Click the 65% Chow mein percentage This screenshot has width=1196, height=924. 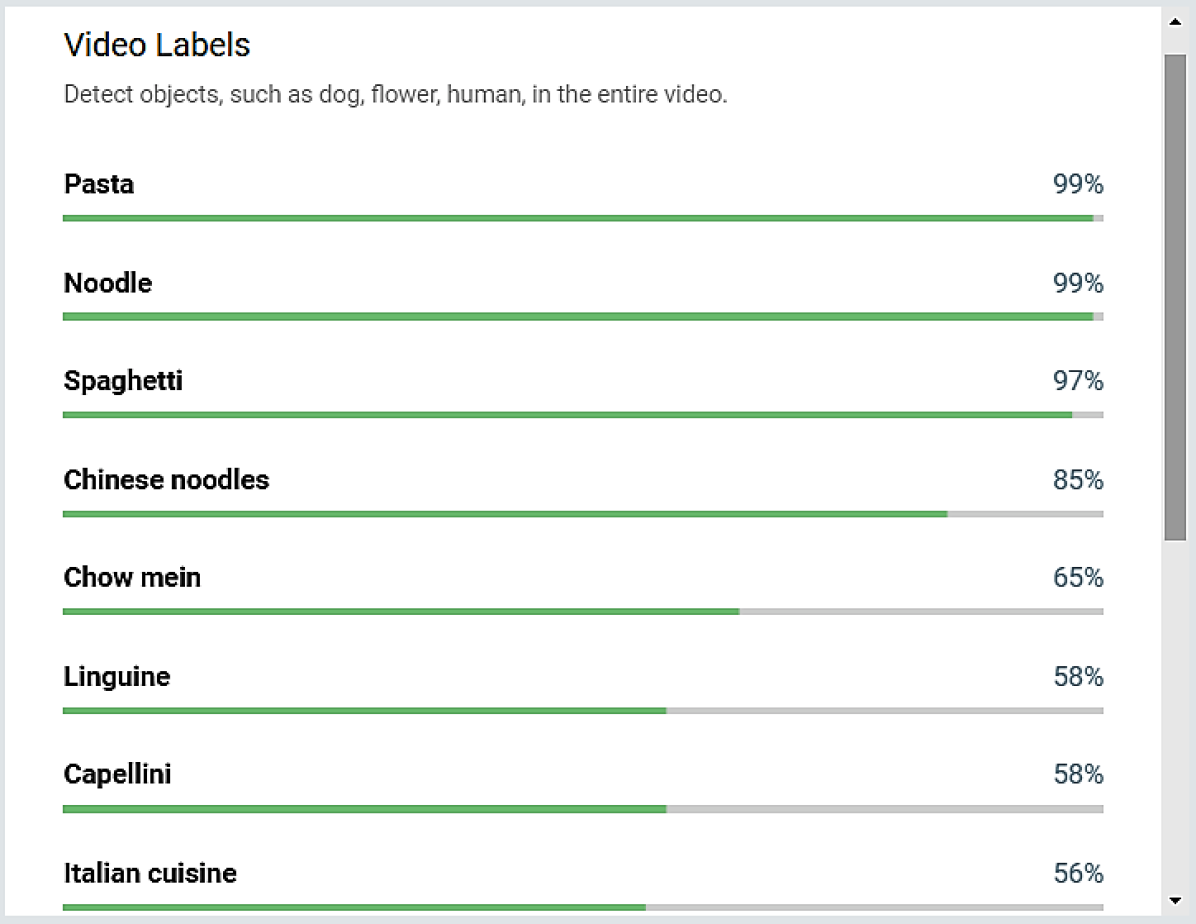[x=1078, y=578]
